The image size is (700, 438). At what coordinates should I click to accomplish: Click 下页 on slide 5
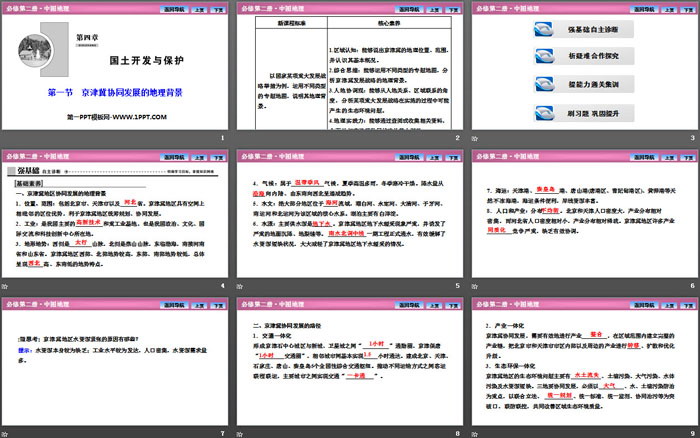pos(453,157)
